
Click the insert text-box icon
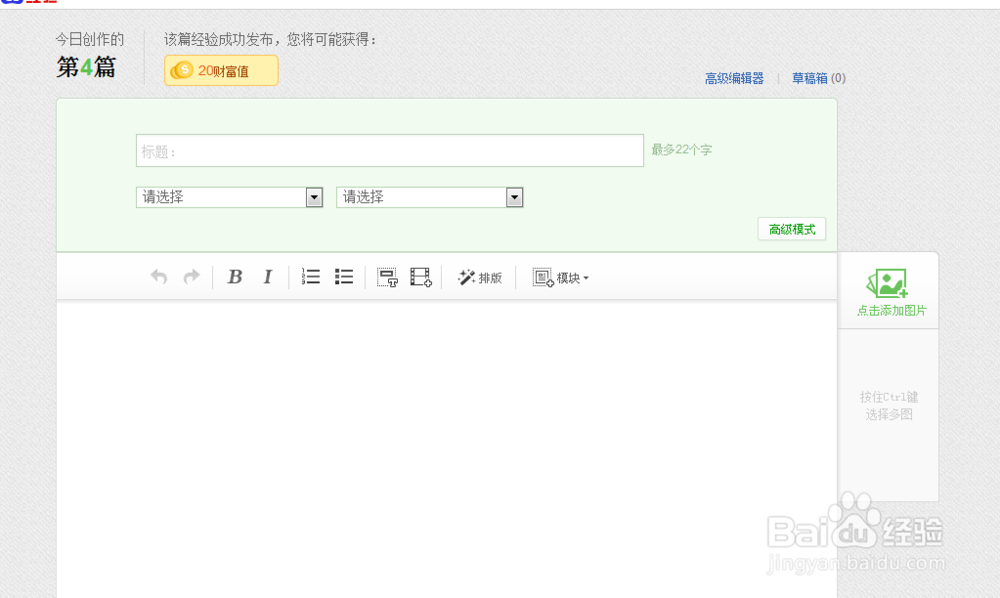387,277
